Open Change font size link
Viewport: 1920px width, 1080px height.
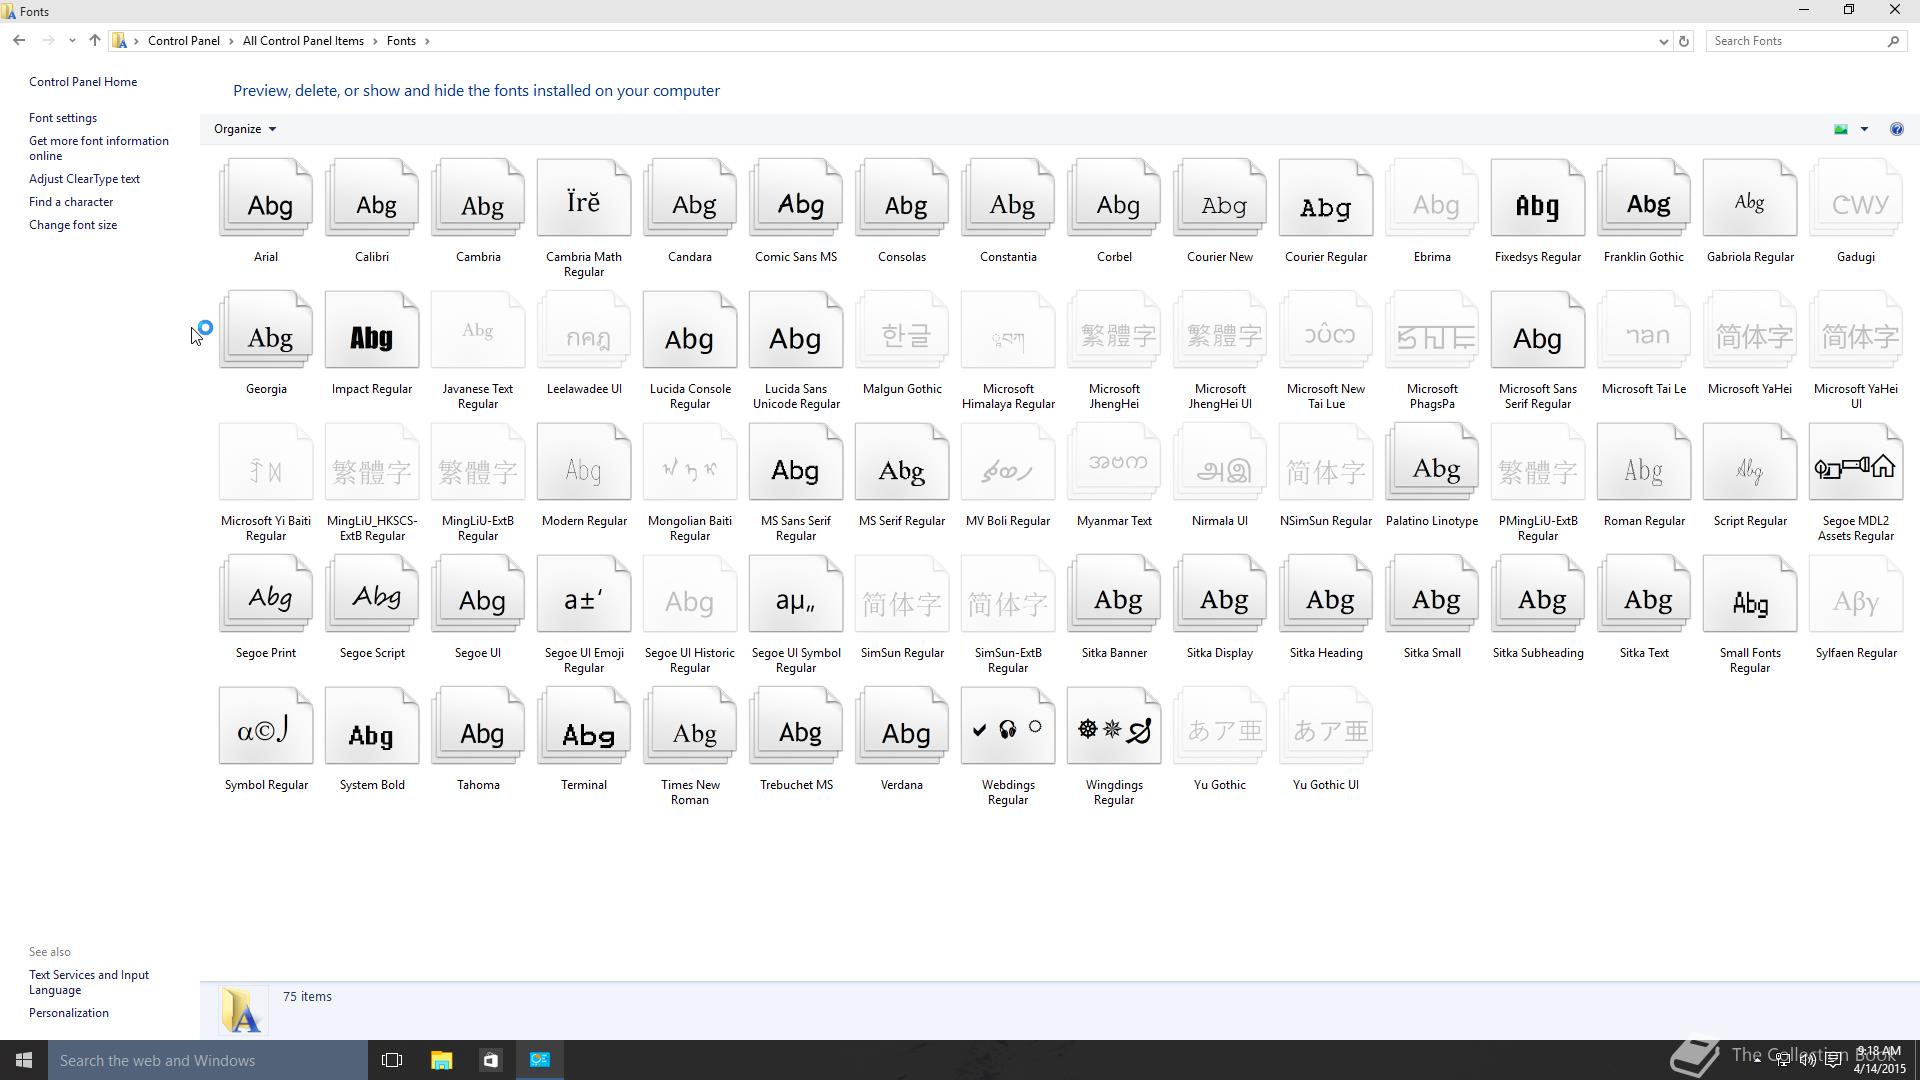coord(73,225)
